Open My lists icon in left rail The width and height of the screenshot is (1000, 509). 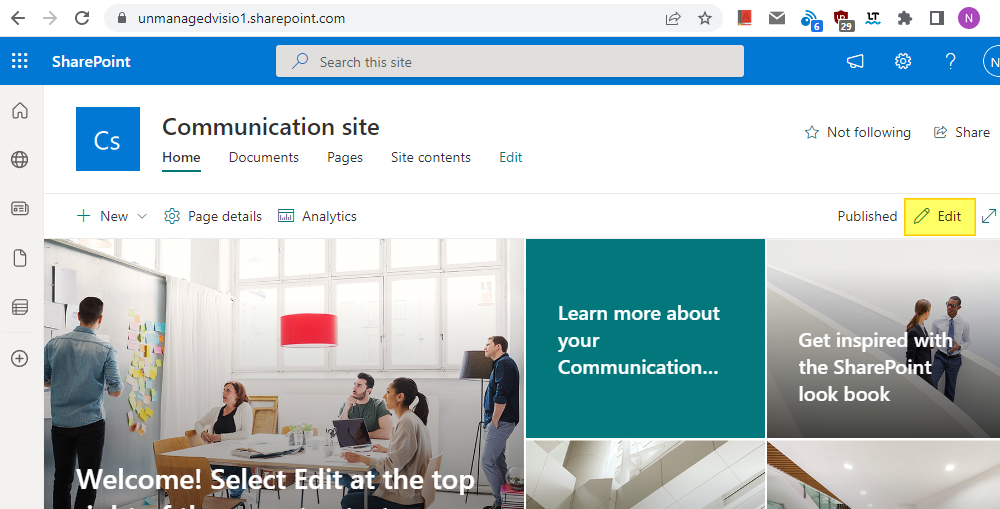coord(20,307)
